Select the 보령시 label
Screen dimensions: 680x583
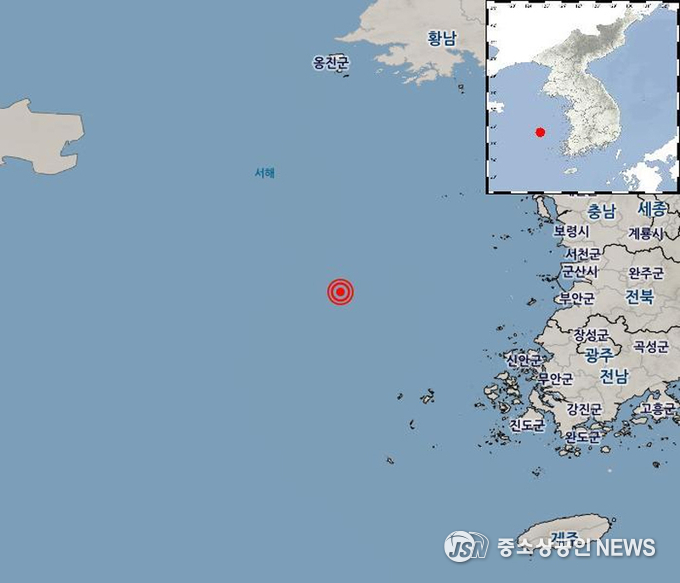click(x=571, y=231)
